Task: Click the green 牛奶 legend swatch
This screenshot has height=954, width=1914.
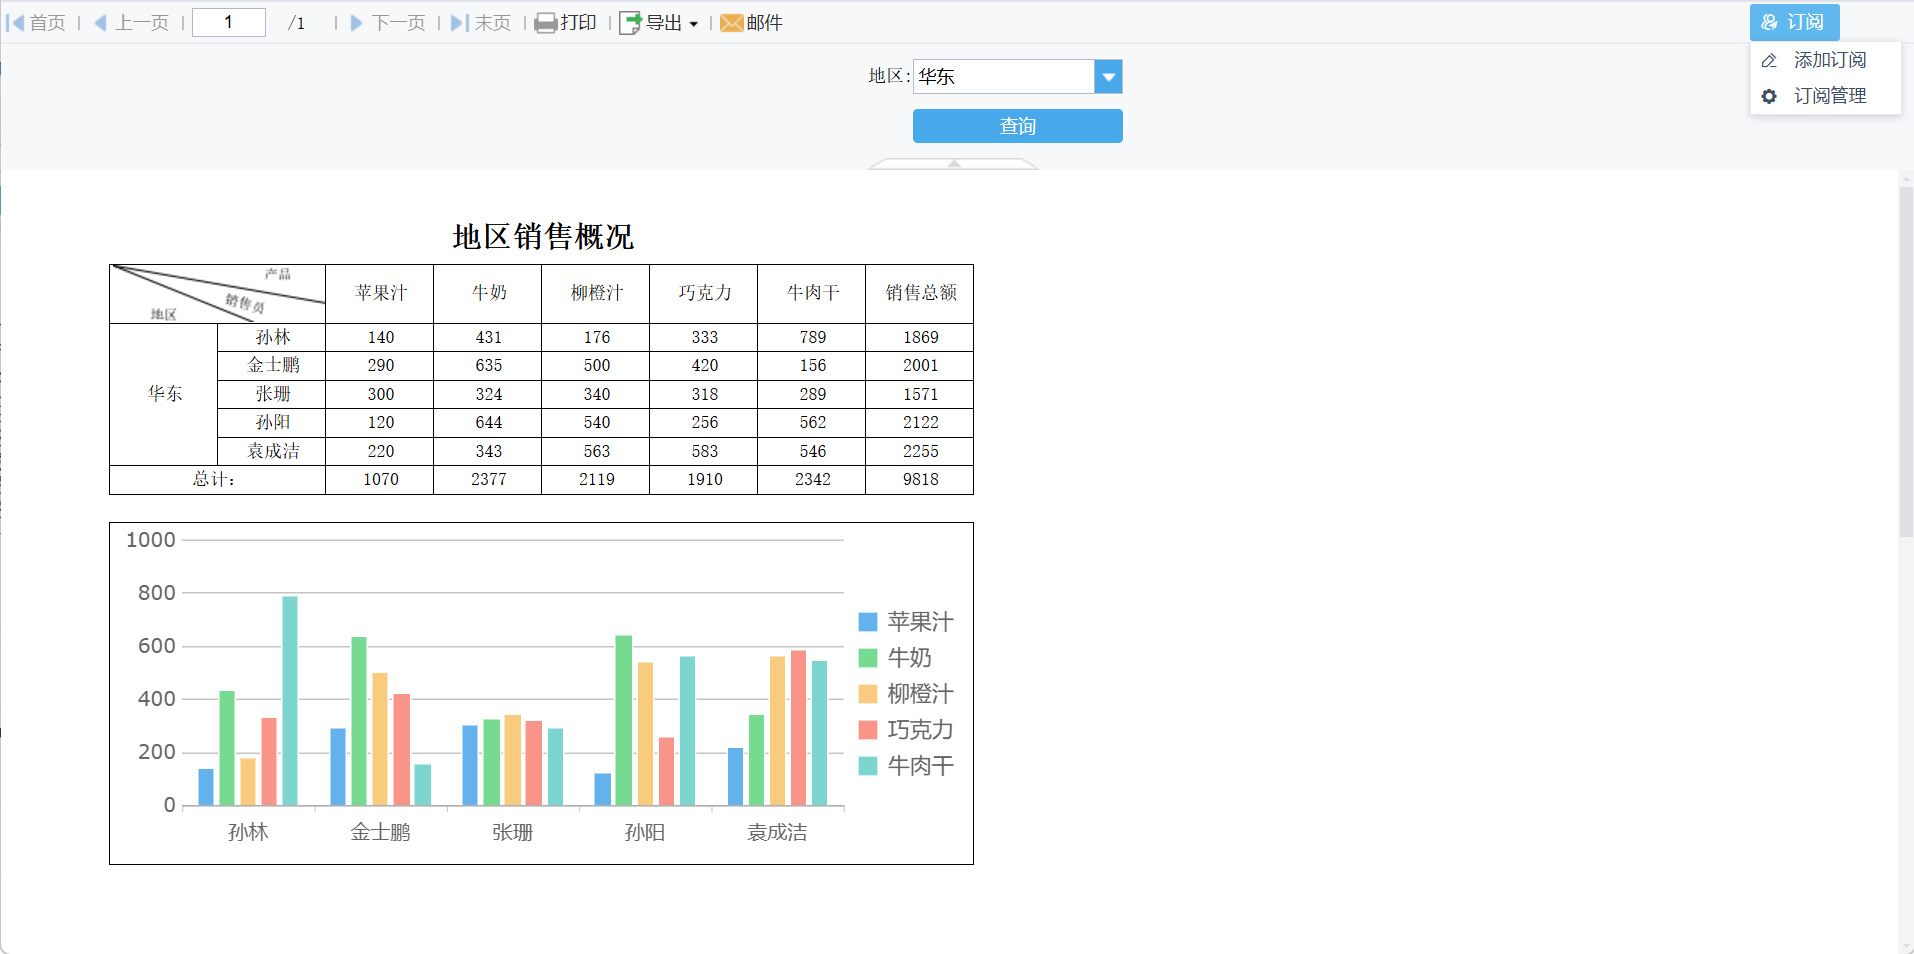Action: coord(868,658)
